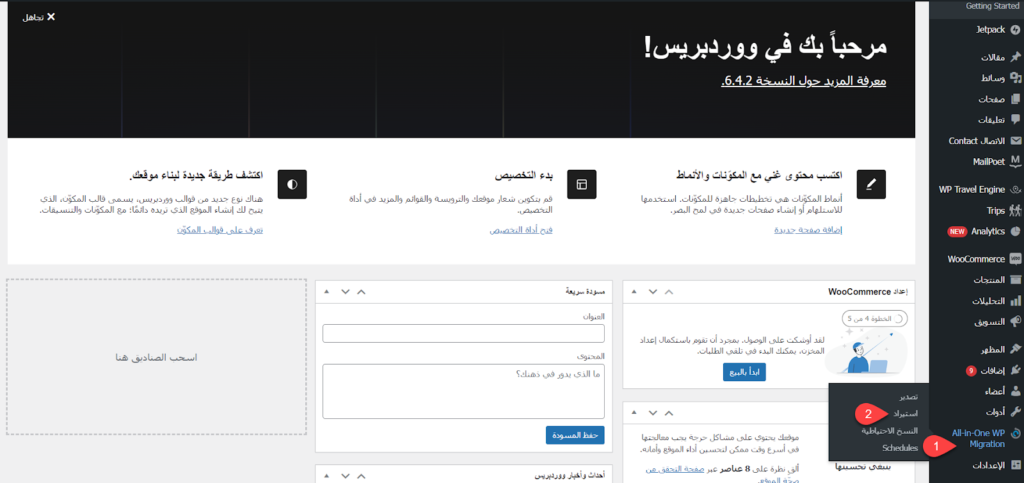Click the حفظ المسودة button
The height and width of the screenshot is (483, 1024).
tap(575, 435)
